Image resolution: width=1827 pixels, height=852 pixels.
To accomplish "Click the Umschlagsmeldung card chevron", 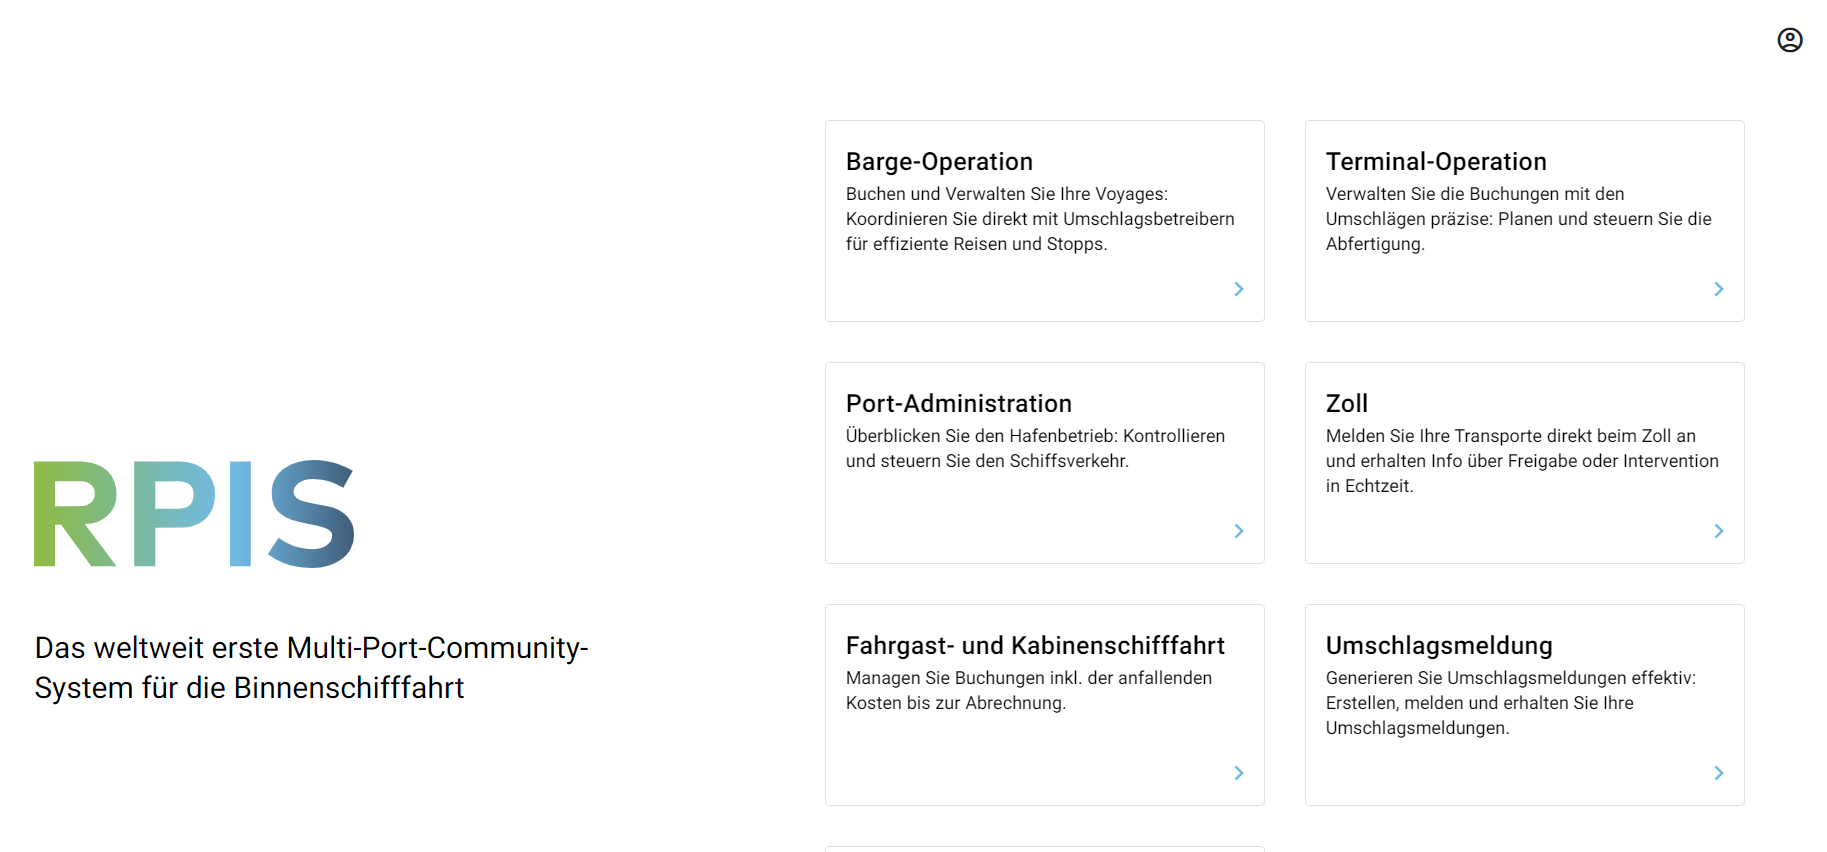I will [x=1718, y=773].
